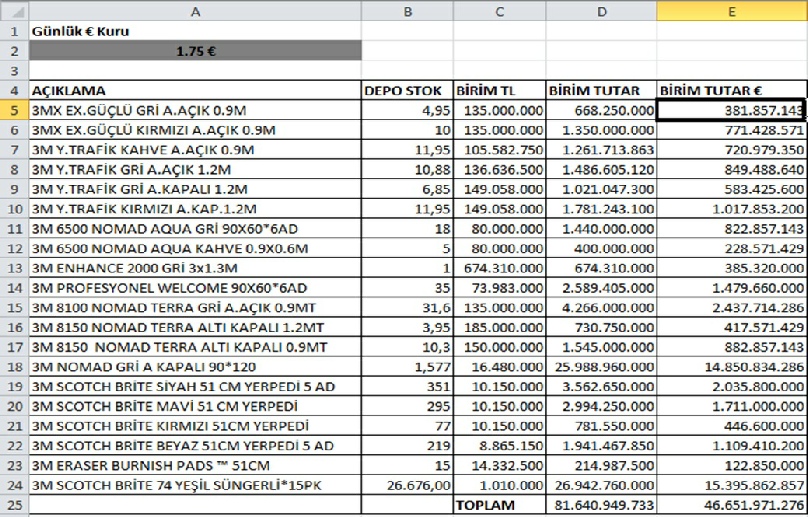This screenshot has height=517, width=808.
Task: Select cell '3M 8150 NOMAD TERRA ALTI KAPALI 0.9MT'
Action: pyautogui.click(x=195, y=347)
